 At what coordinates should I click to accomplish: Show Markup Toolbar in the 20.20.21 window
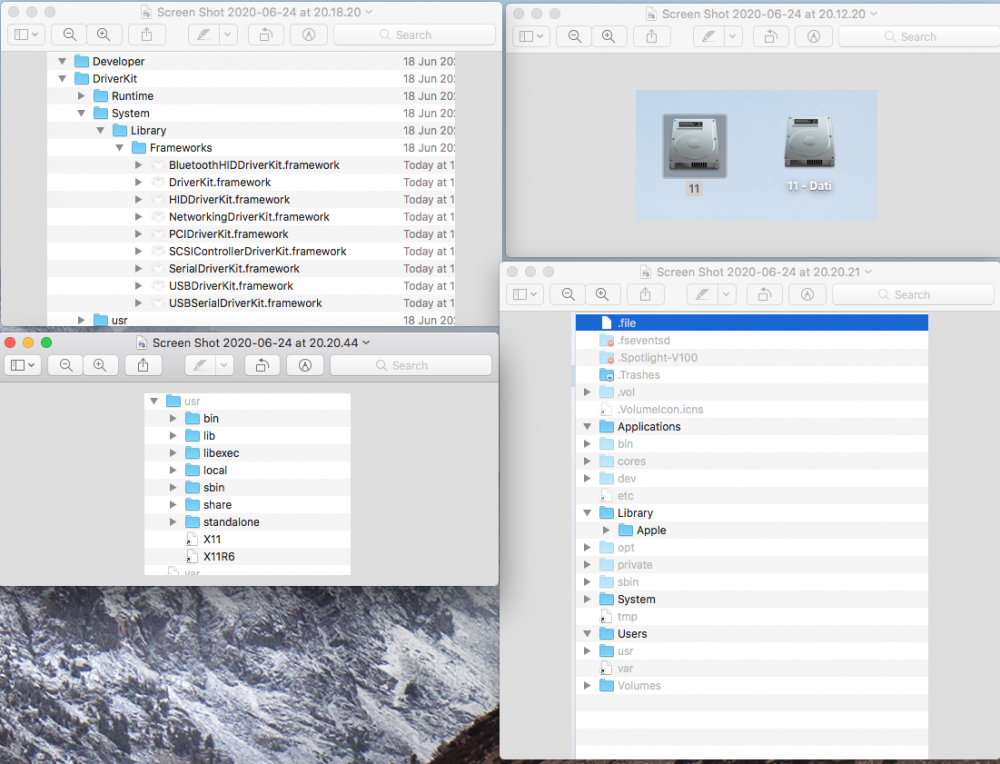coord(807,294)
